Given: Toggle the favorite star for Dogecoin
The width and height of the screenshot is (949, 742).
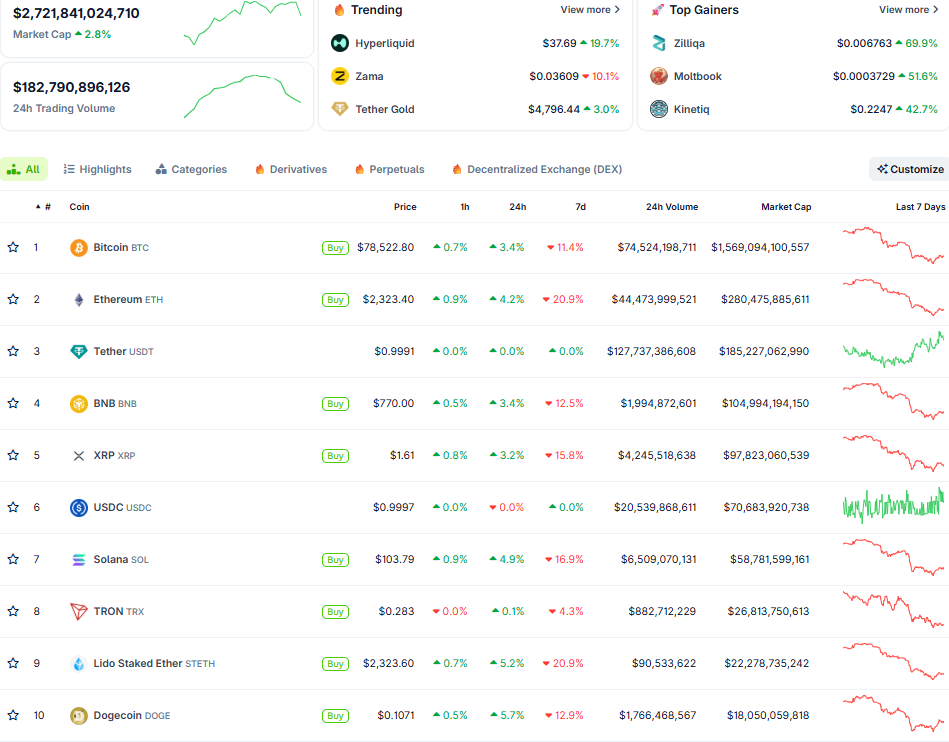Looking at the screenshot, I should click(13, 715).
